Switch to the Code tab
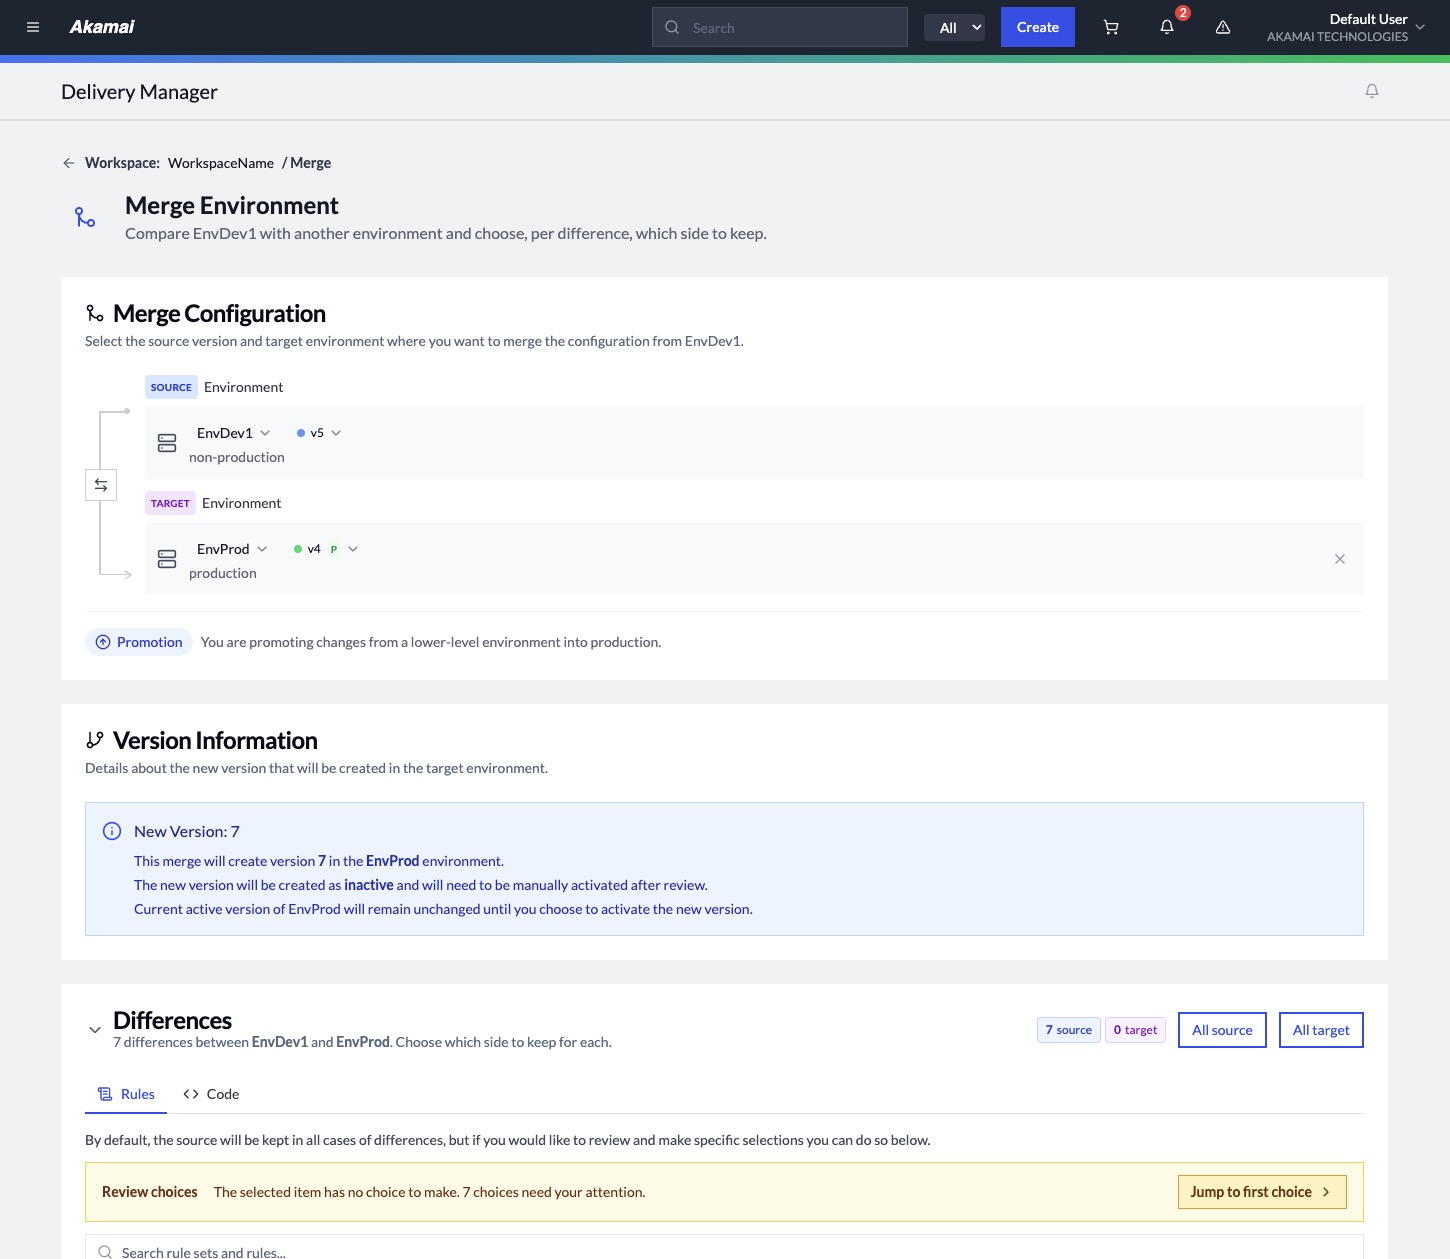This screenshot has height=1259, width=1450. tap(211, 1094)
